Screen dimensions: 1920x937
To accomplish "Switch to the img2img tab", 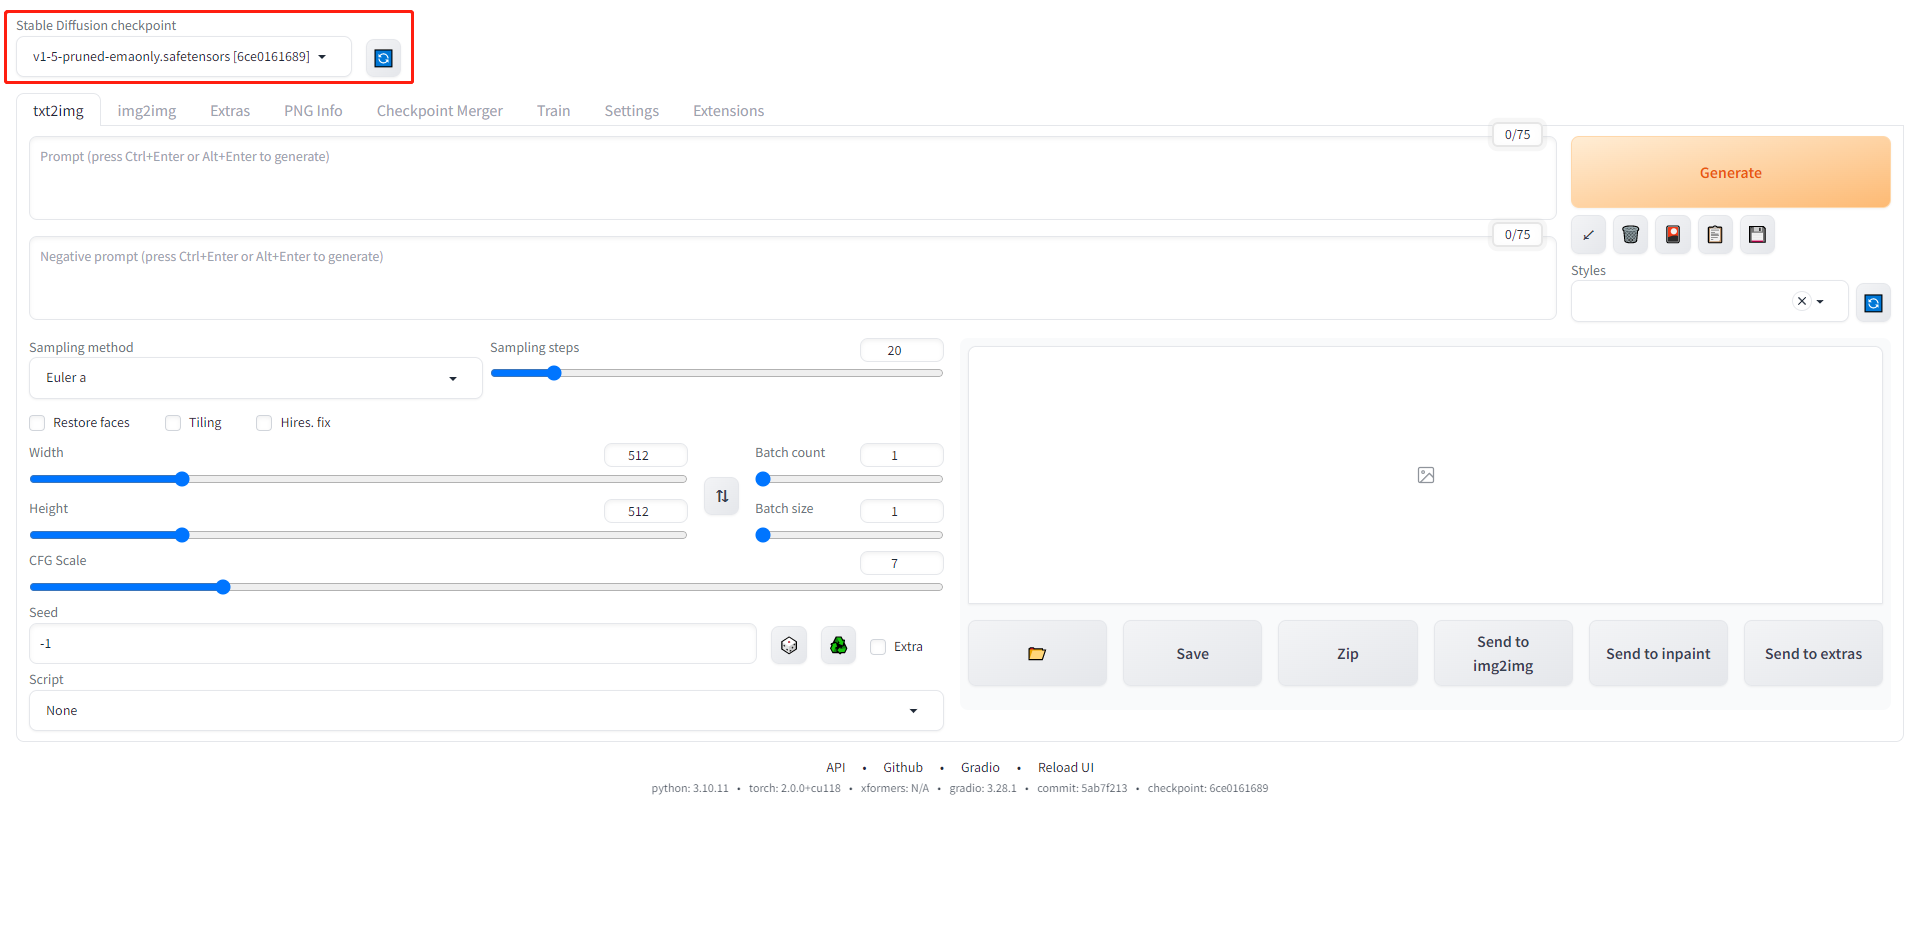I will pyautogui.click(x=146, y=111).
